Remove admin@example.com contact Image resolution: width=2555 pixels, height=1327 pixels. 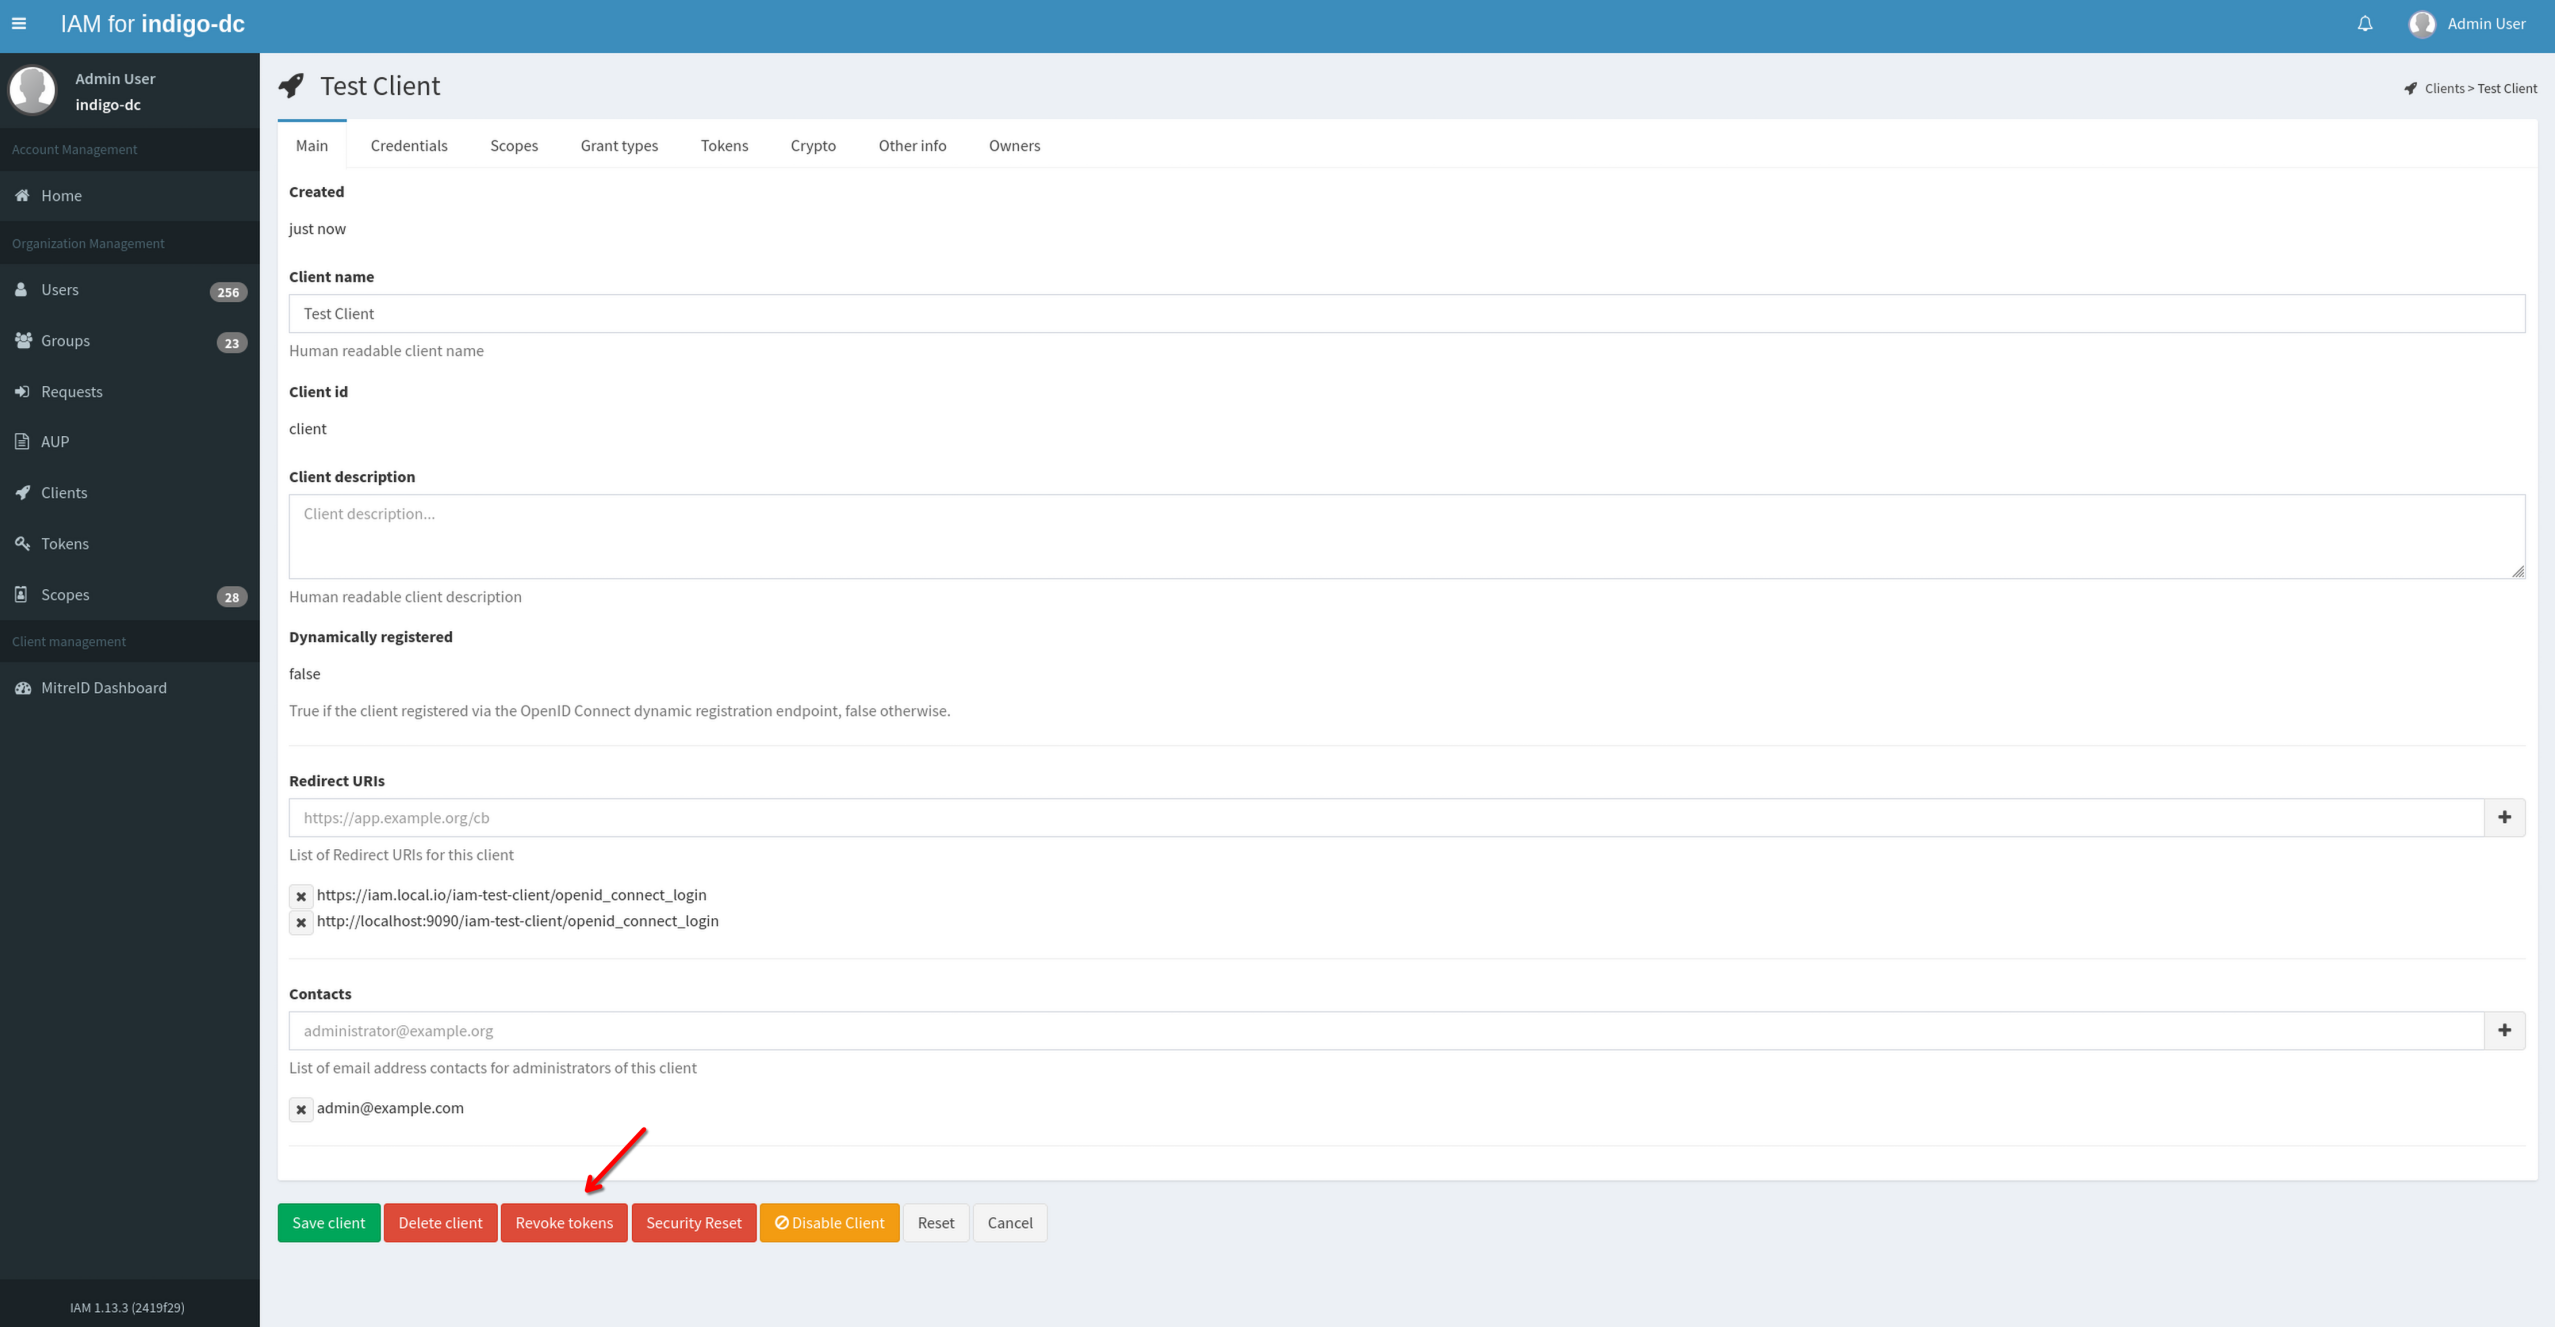pos(301,1109)
